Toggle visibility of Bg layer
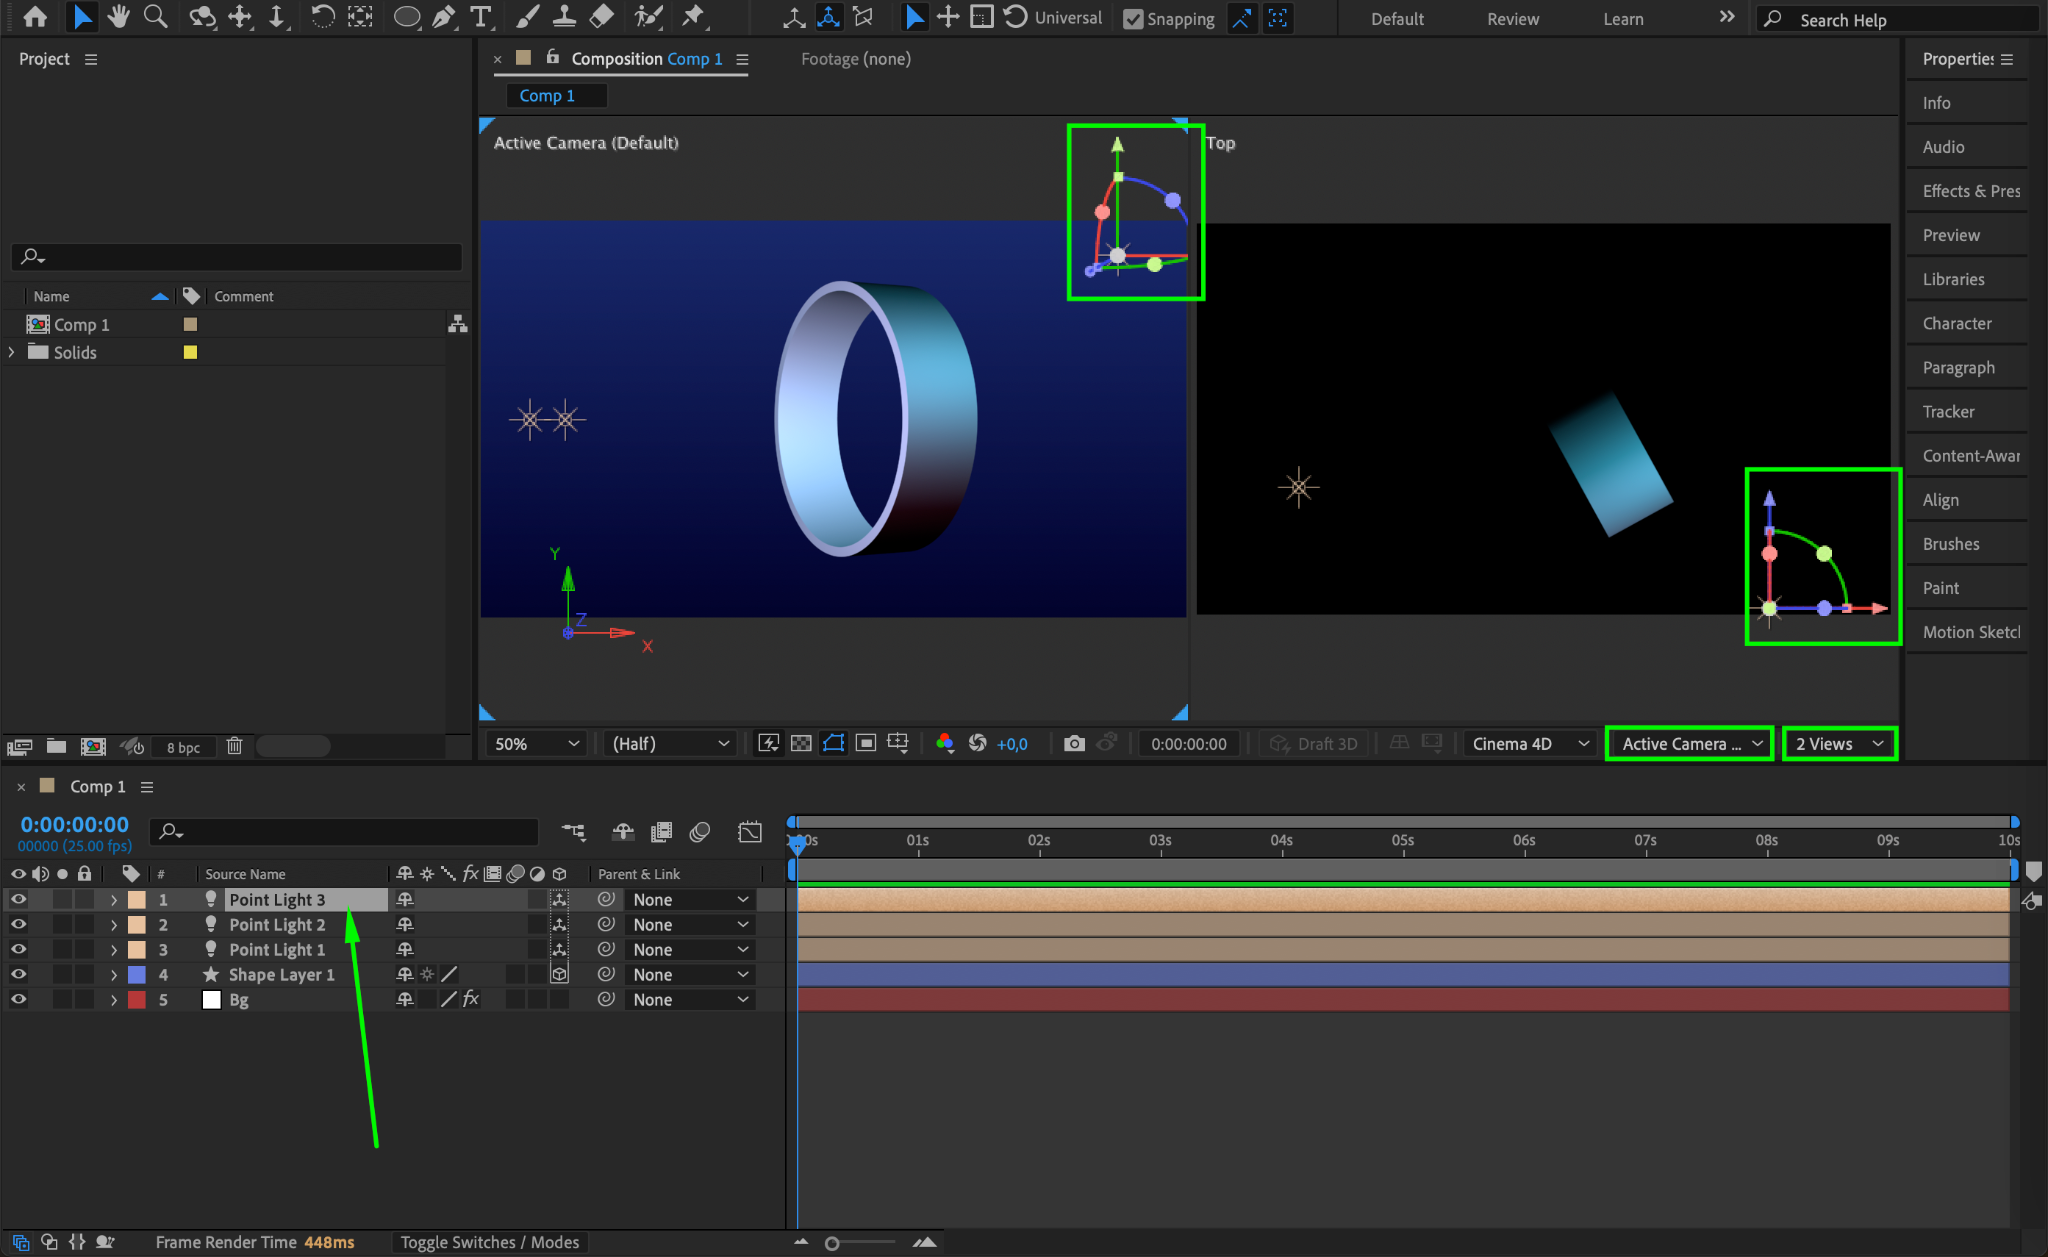Viewport: 2048px width, 1257px height. pyautogui.click(x=18, y=999)
